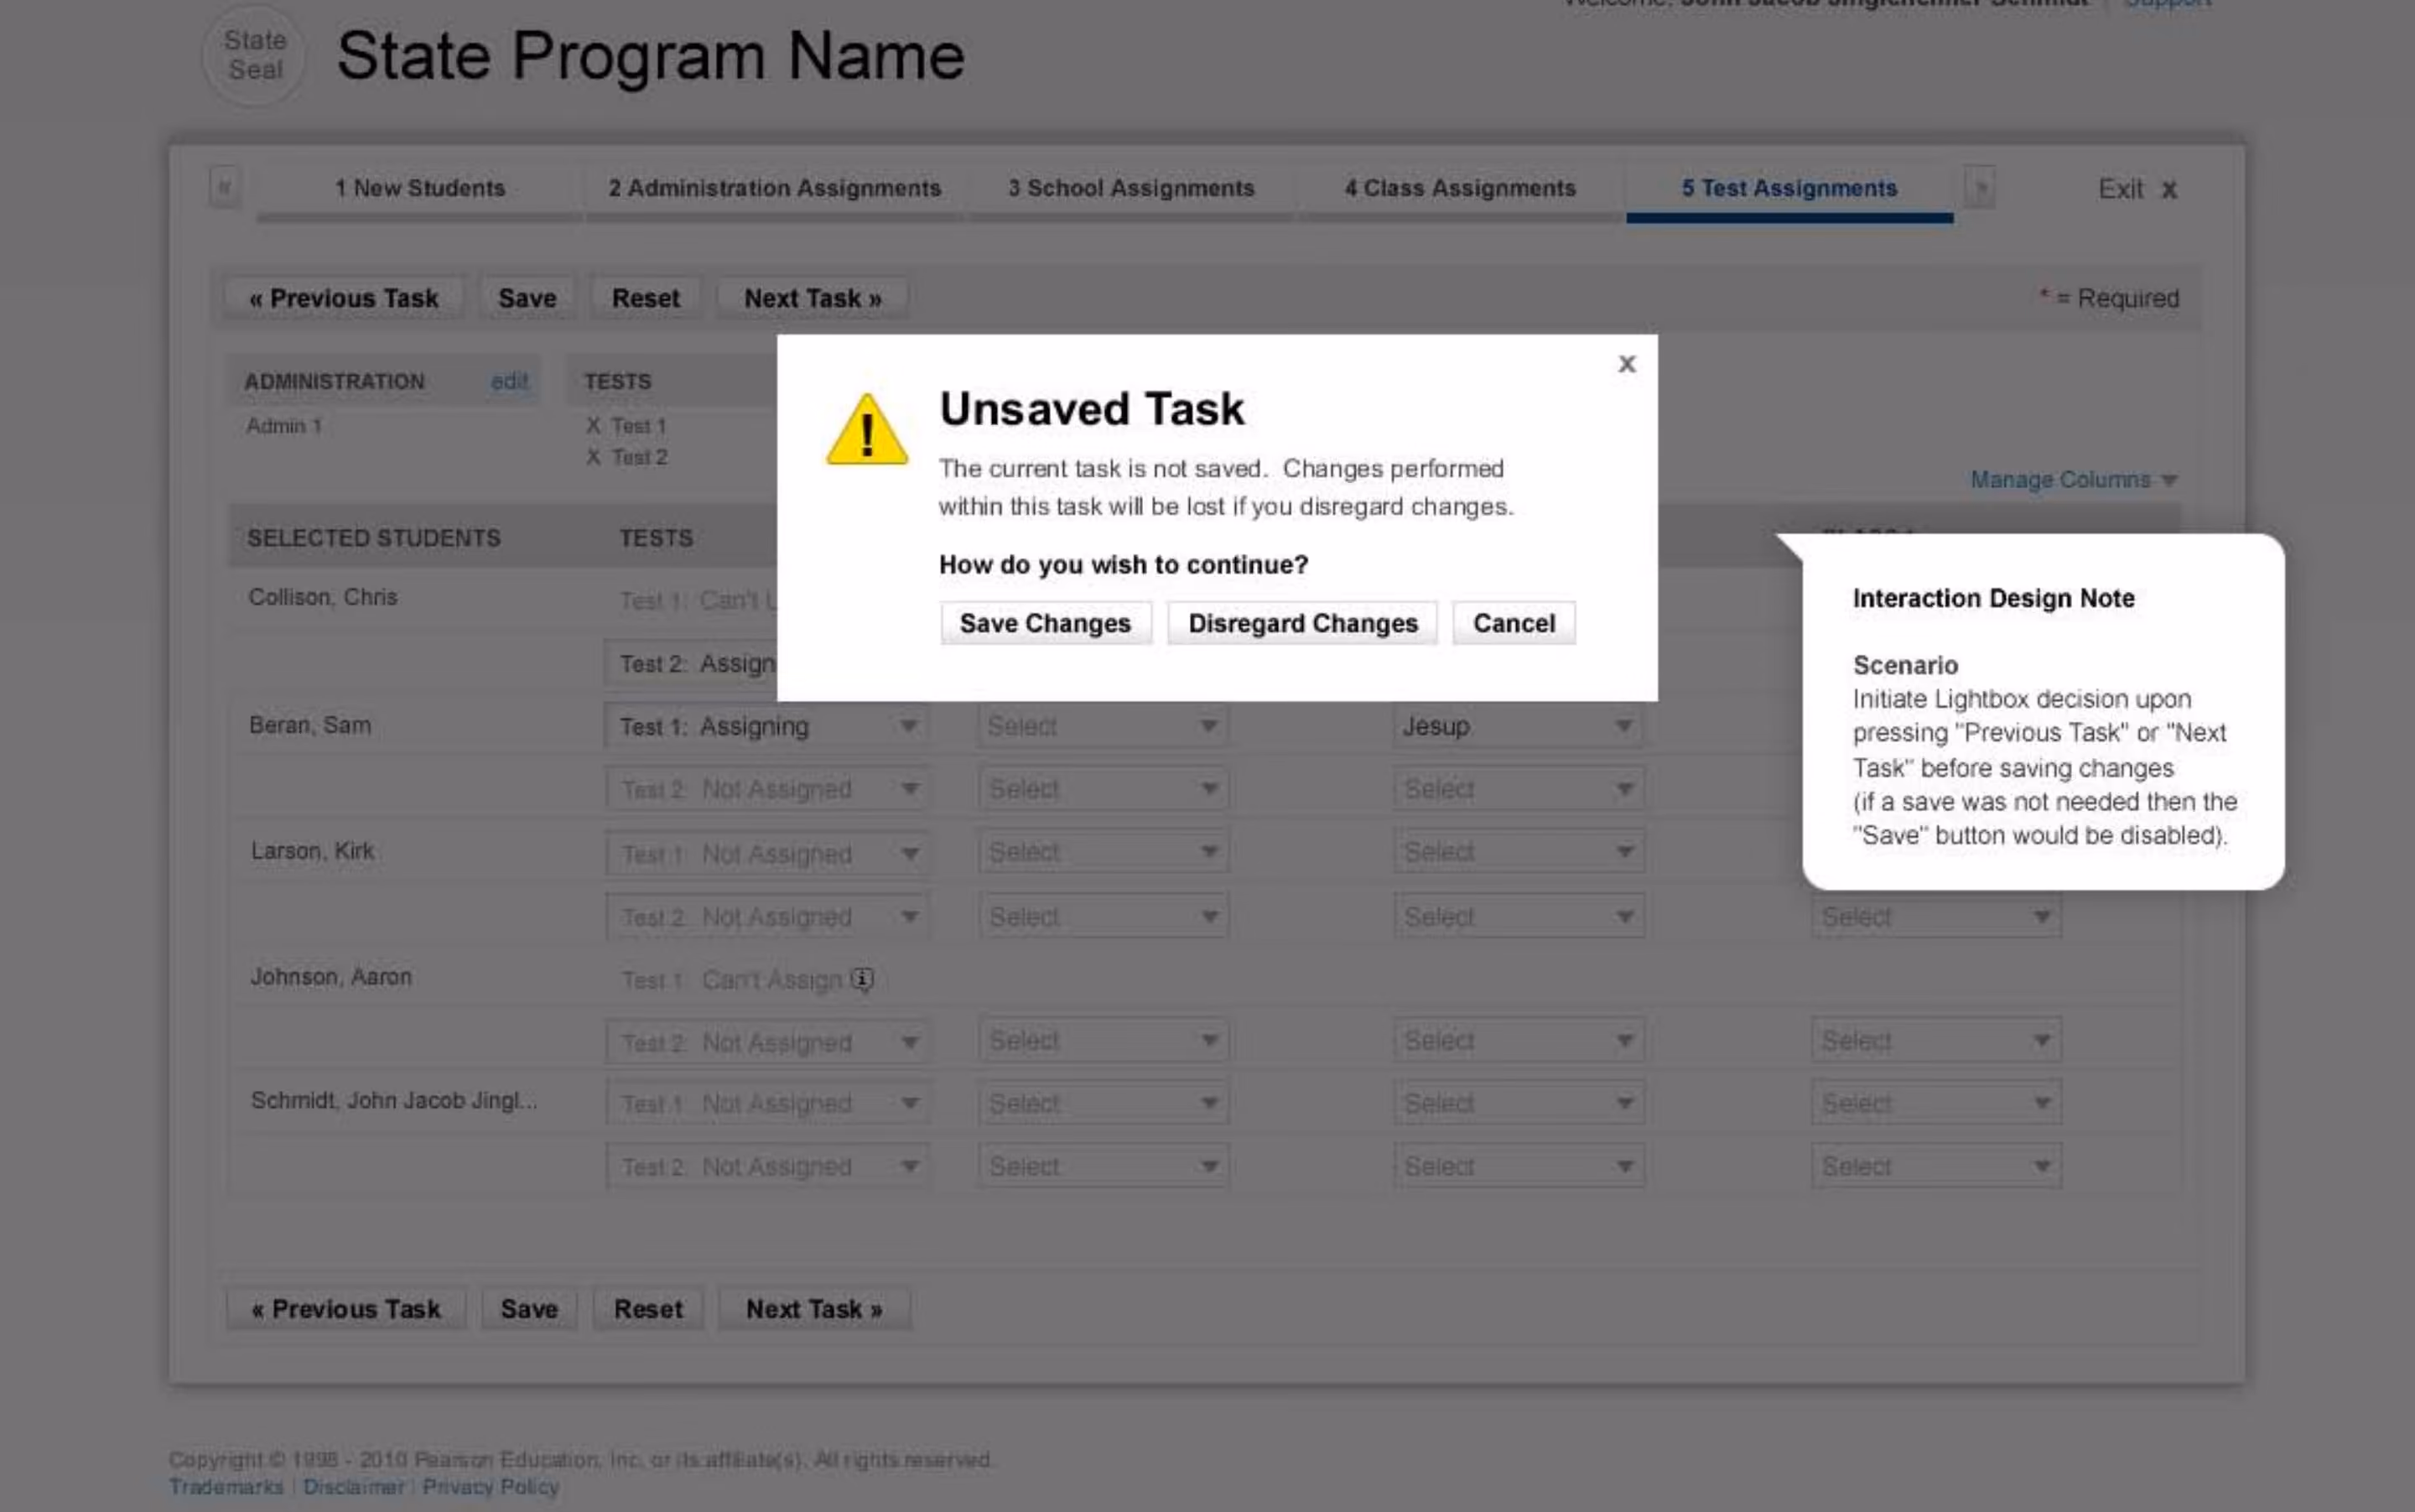Image resolution: width=2415 pixels, height=1512 pixels.
Task: Click the info icon beside Johnson's Can't Assign
Action: coord(862,979)
